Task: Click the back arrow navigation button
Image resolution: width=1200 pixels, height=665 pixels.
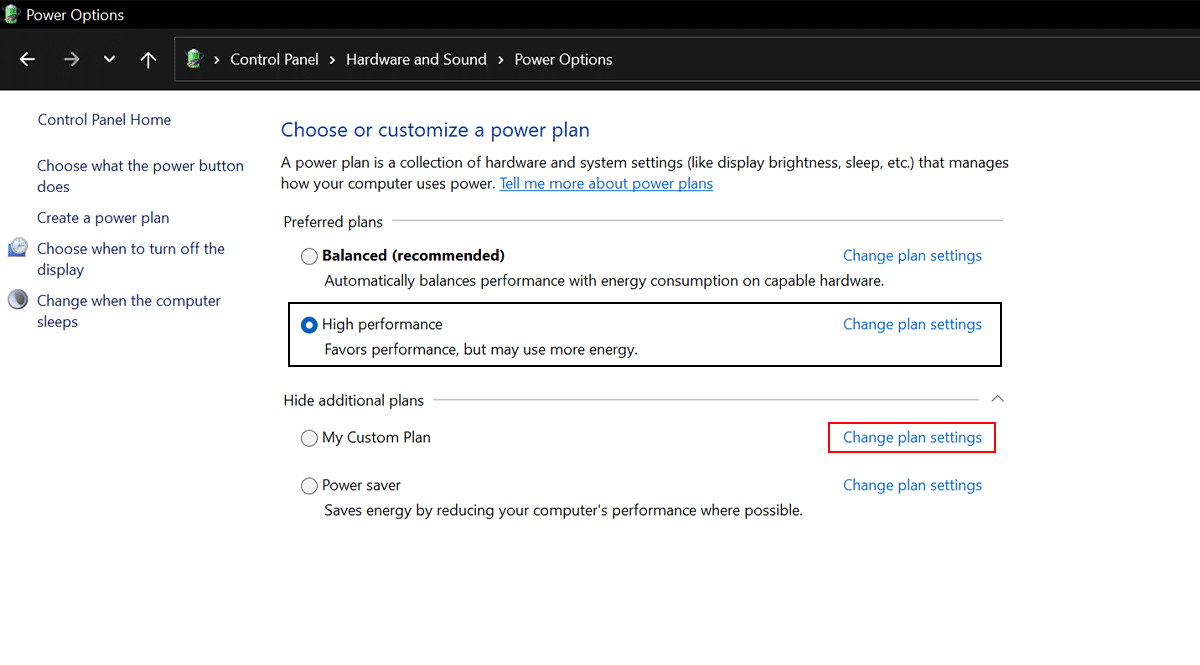Action: (x=27, y=59)
